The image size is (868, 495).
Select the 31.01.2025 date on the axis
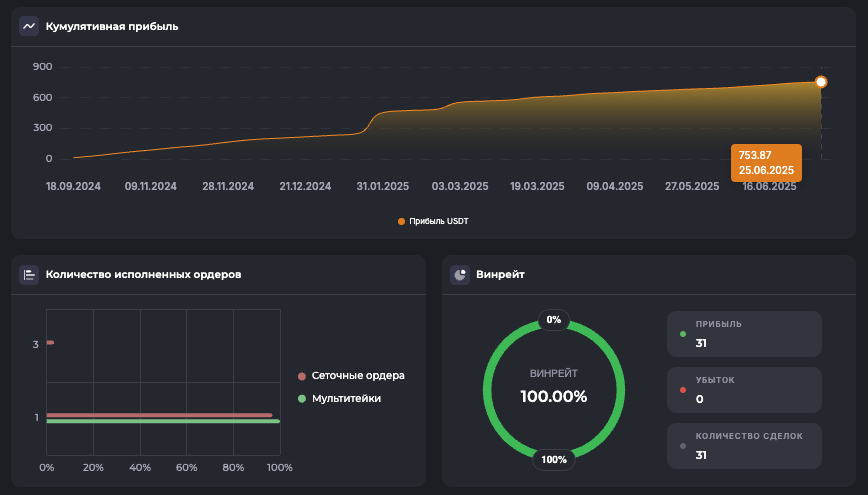click(384, 186)
